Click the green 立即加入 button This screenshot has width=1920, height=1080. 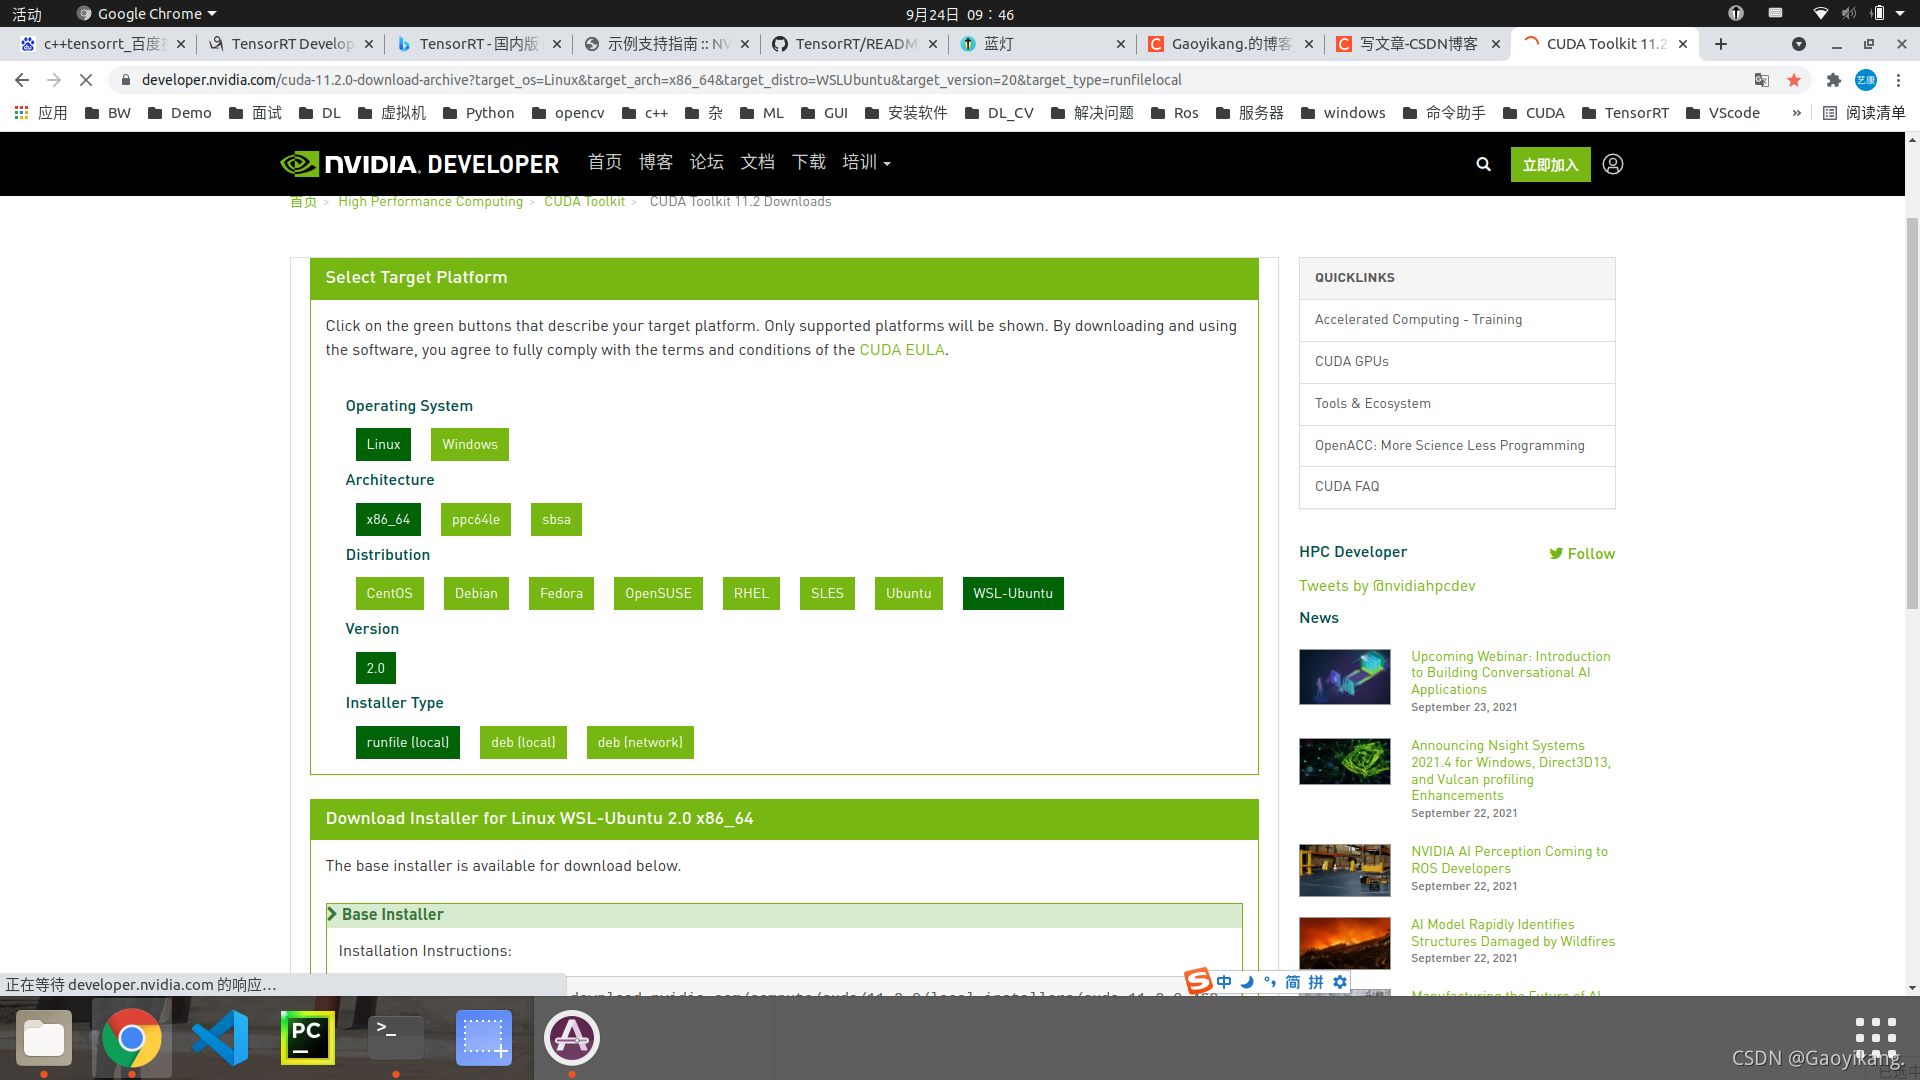pos(1550,165)
